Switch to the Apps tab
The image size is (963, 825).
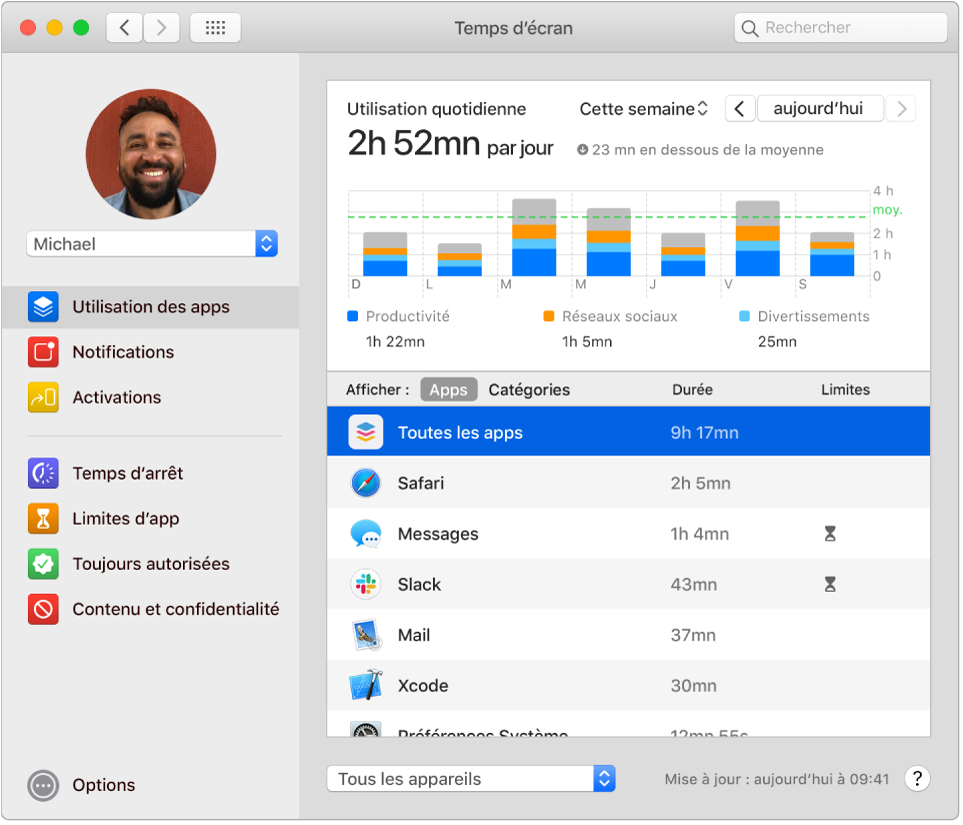tap(448, 389)
